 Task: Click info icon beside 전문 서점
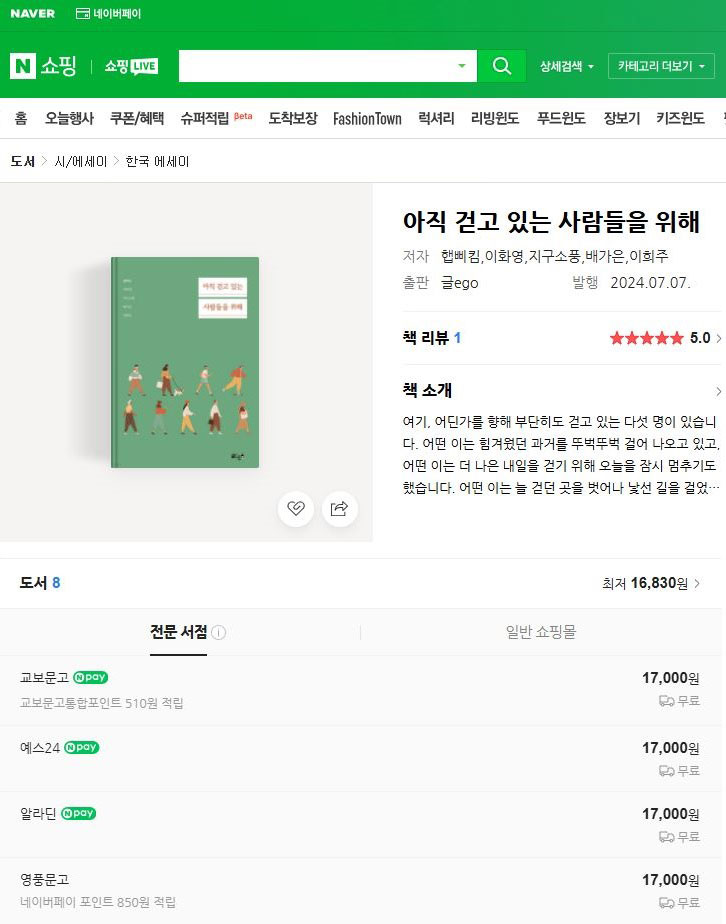click(x=219, y=632)
